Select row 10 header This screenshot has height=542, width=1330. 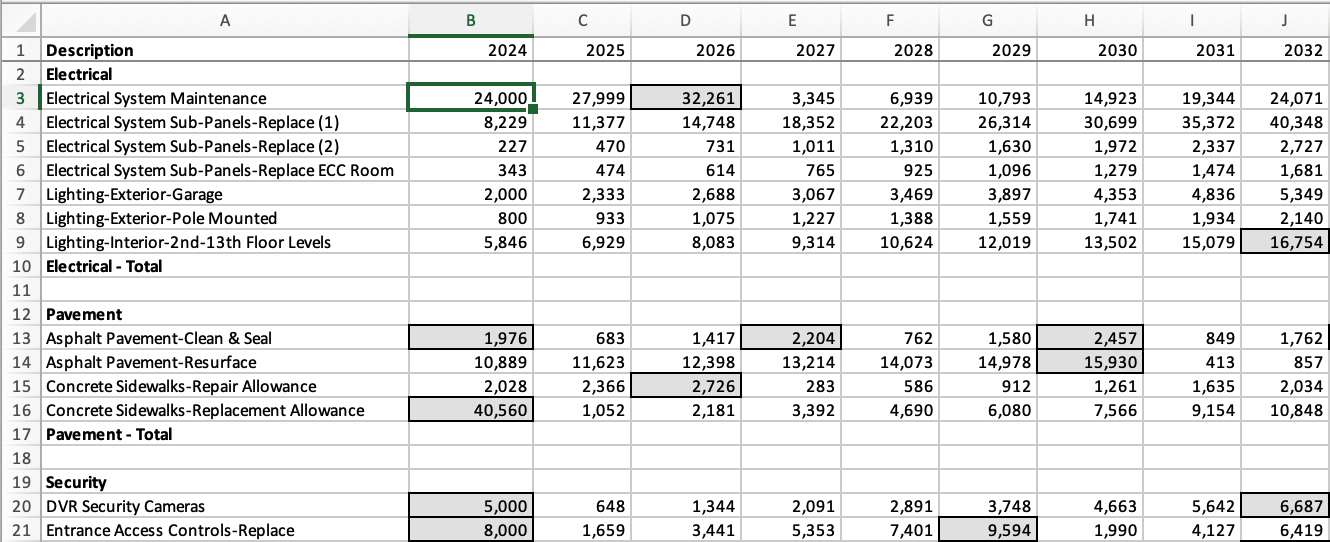click(19, 266)
